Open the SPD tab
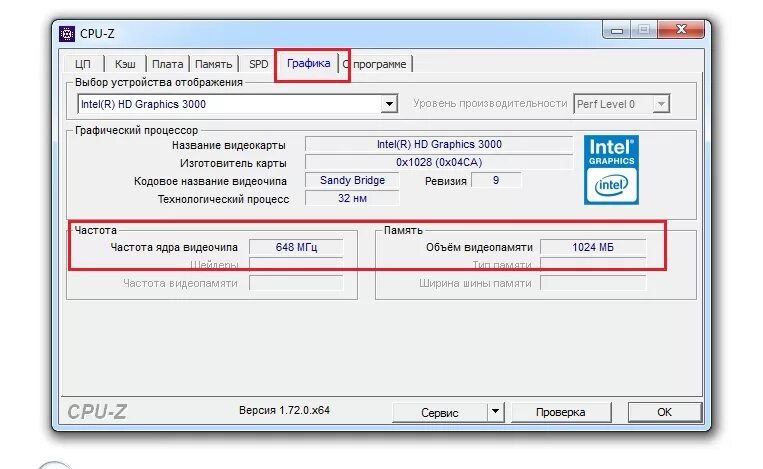Viewport: 763px width, 469px height. pyautogui.click(x=258, y=64)
